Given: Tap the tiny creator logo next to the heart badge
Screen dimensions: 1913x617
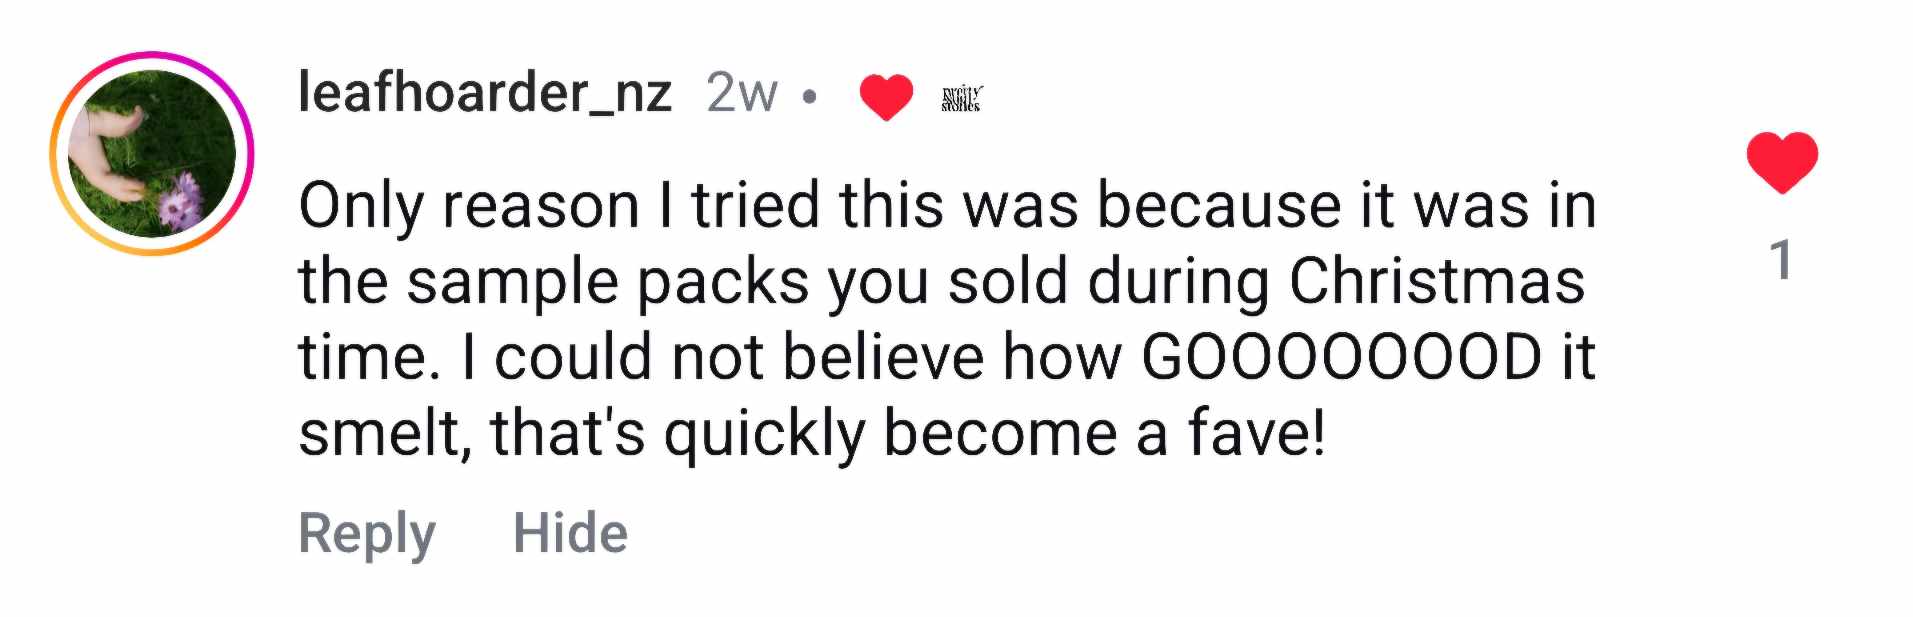Looking at the screenshot, I should coord(961,98).
